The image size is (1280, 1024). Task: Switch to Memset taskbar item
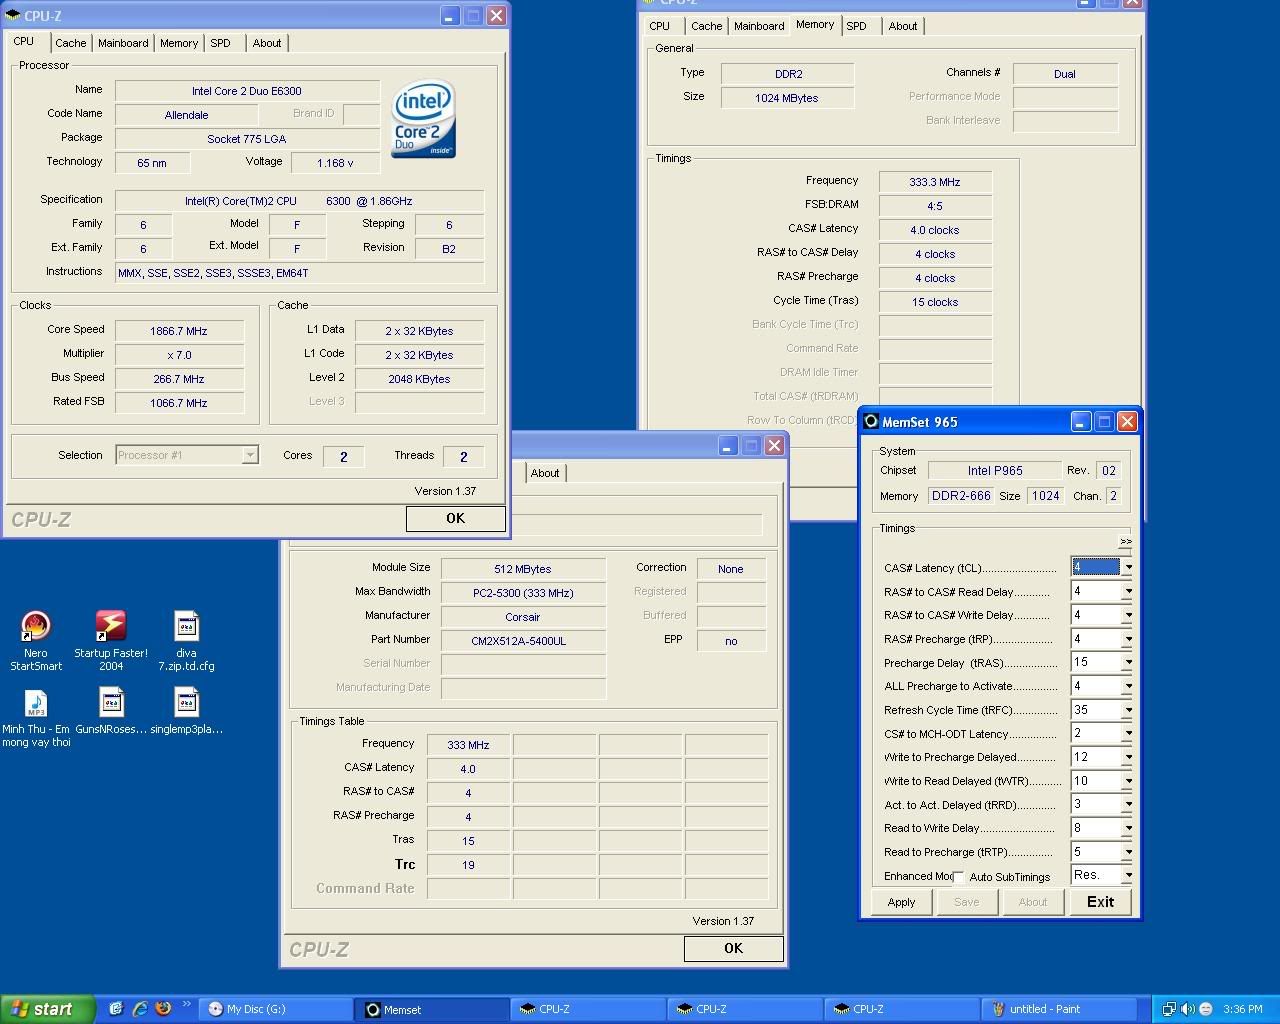tap(432, 1009)
